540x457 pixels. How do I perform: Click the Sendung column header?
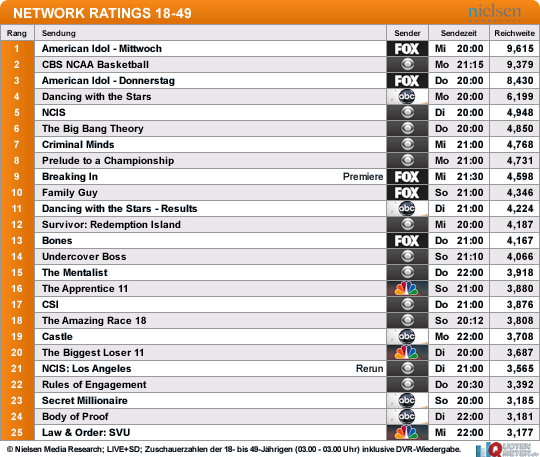[59, 33]
